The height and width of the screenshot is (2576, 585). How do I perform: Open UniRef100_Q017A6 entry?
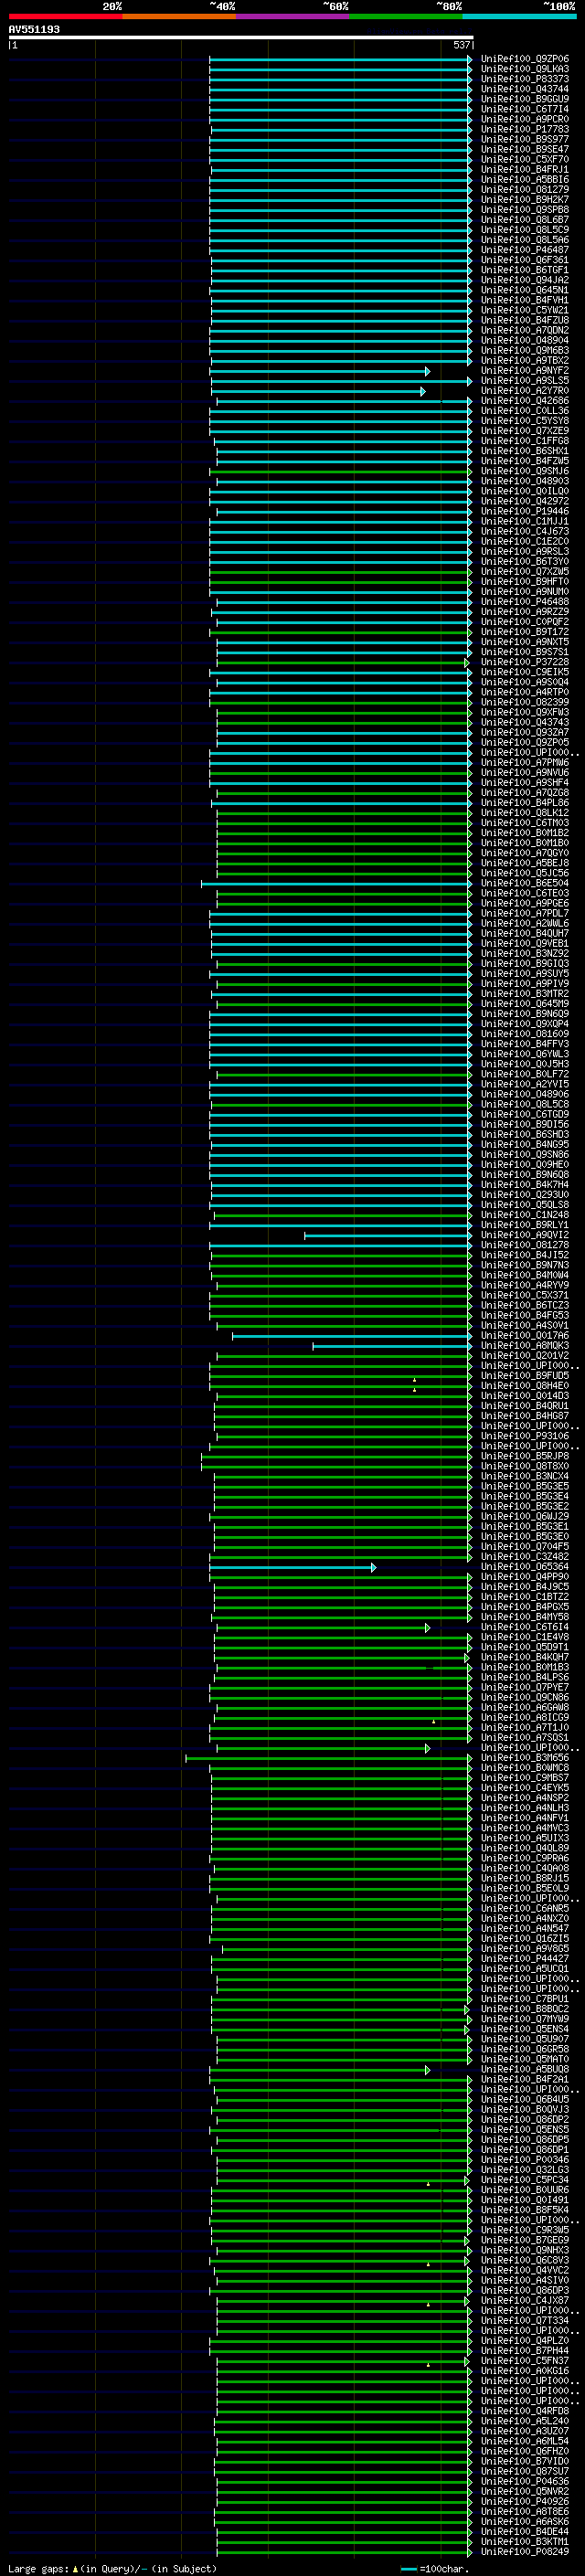tap(525, 1335)
